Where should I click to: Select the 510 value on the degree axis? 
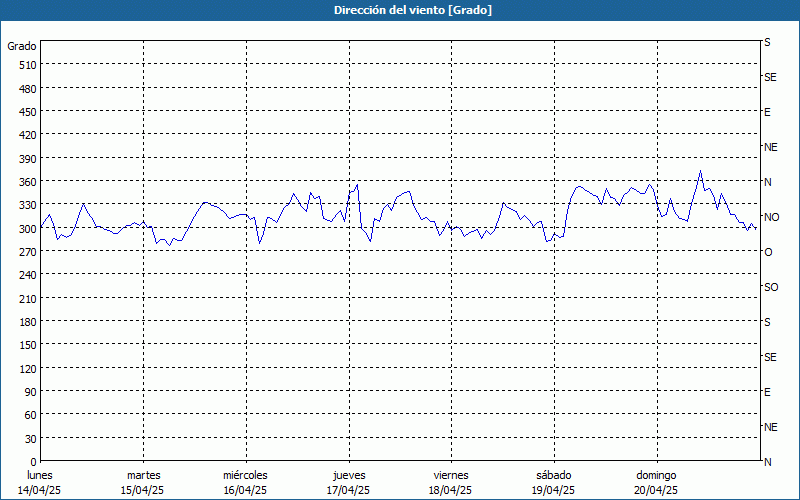click(x=29, y=65)
